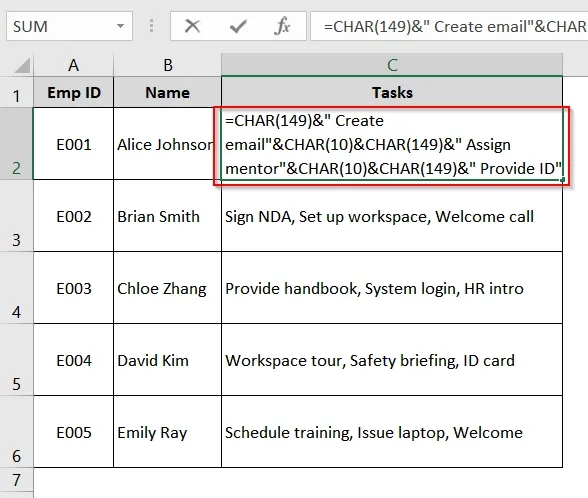This screenshot has height=498, width=588.
Task: Select the Brian Smith cell
Action: point(167,216)
